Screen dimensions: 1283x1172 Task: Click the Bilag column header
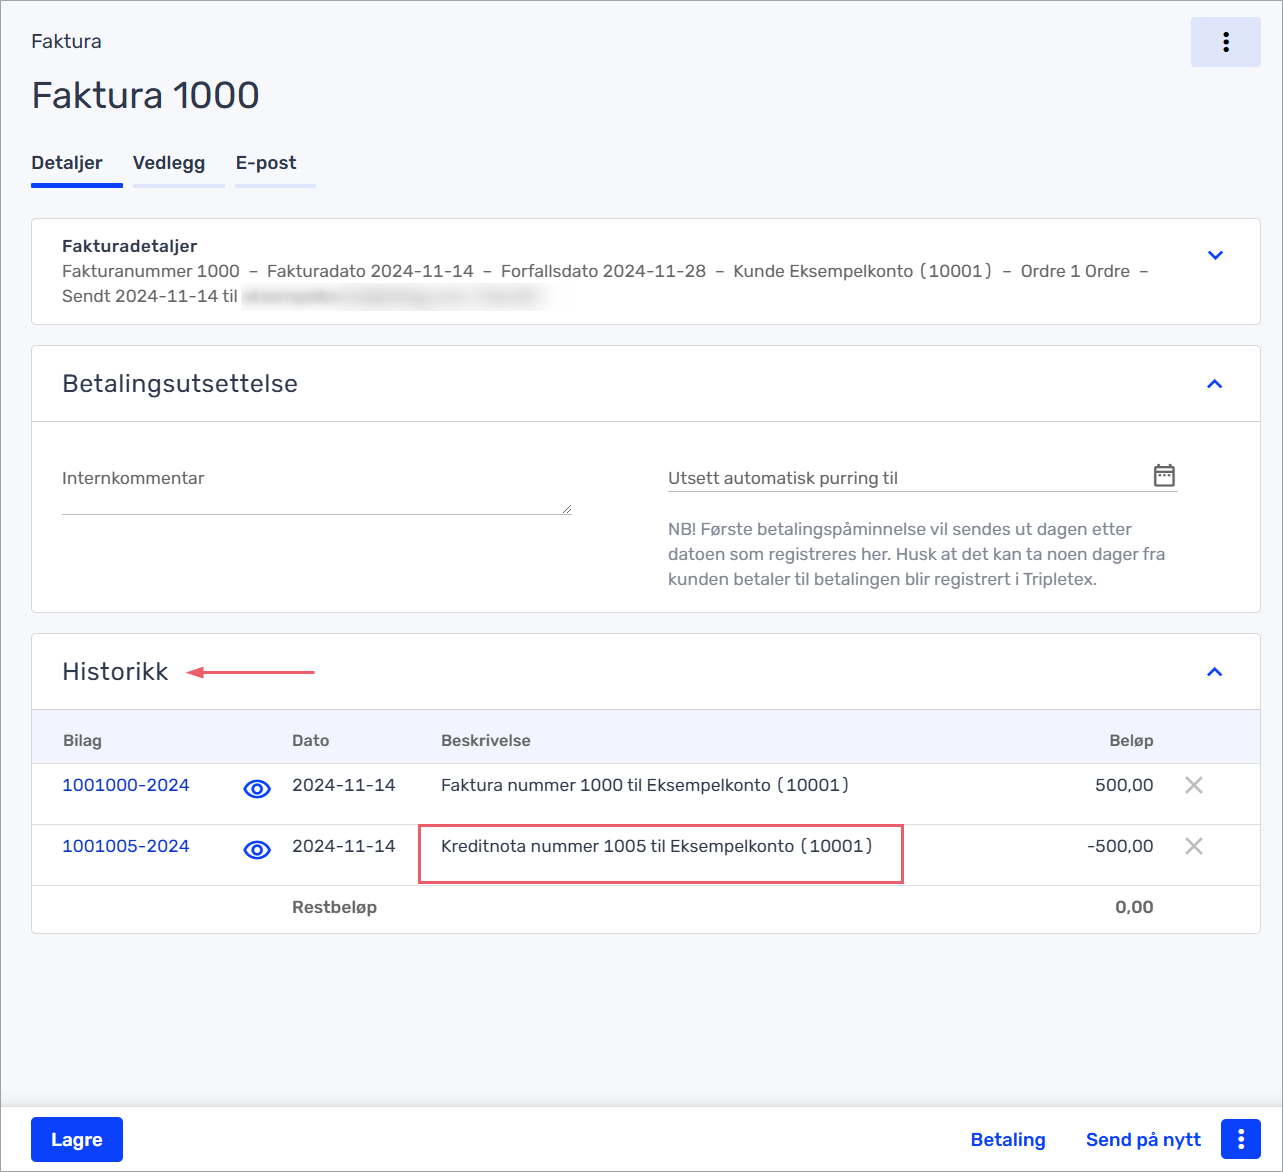click(82, 741)
